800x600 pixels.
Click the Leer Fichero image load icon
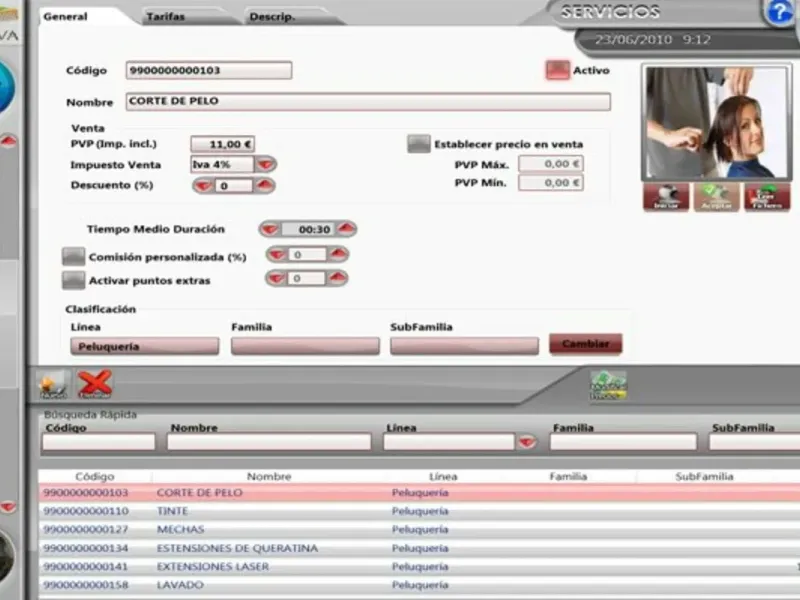(x=767, y=197)
